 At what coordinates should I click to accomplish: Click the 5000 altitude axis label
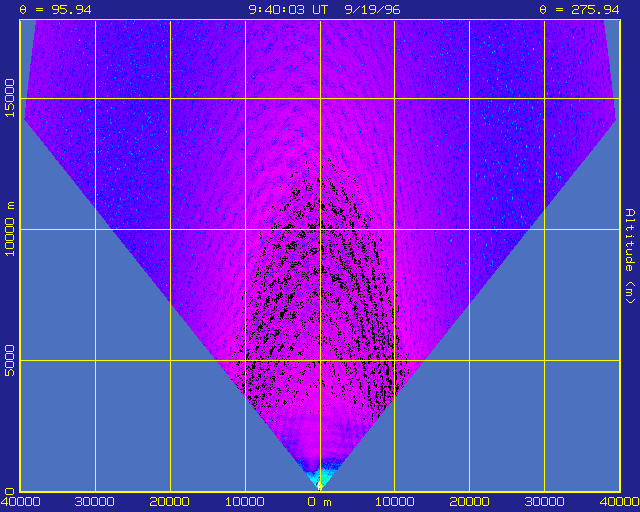(x=9, y=360)
